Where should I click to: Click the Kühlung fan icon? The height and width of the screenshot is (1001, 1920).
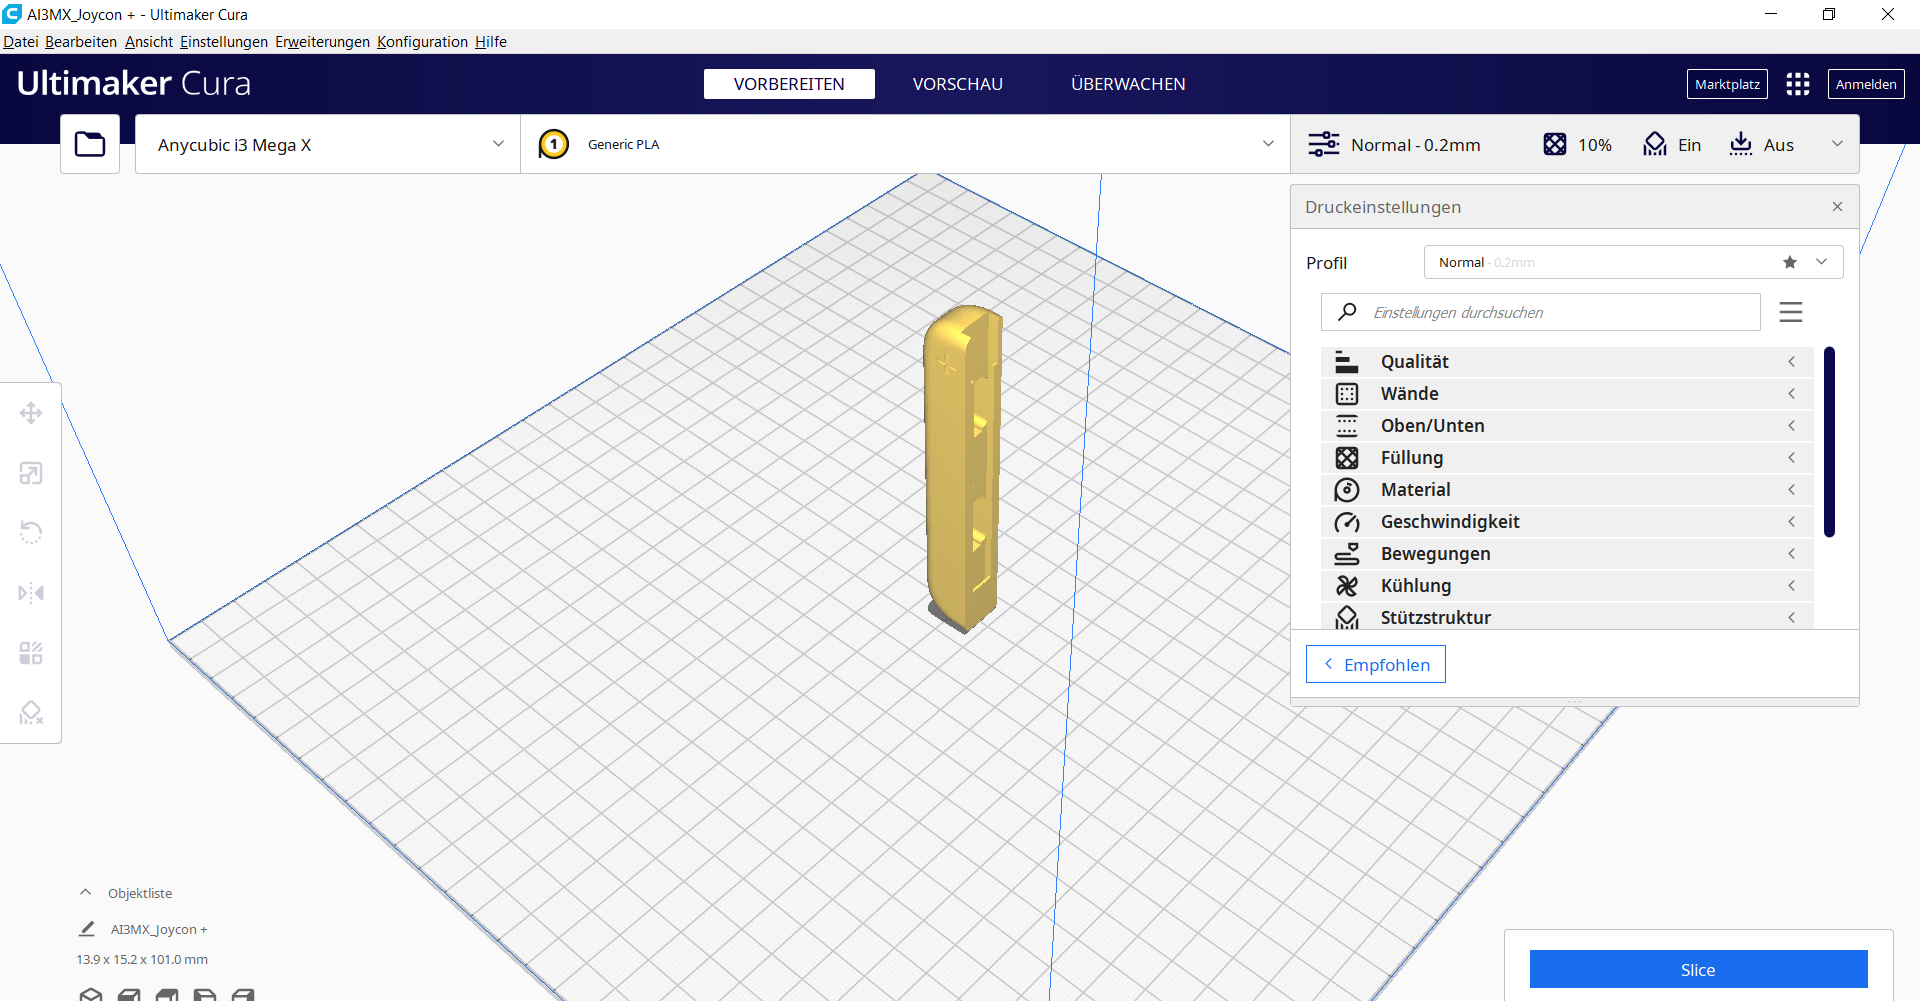[x=1347, y=586]
